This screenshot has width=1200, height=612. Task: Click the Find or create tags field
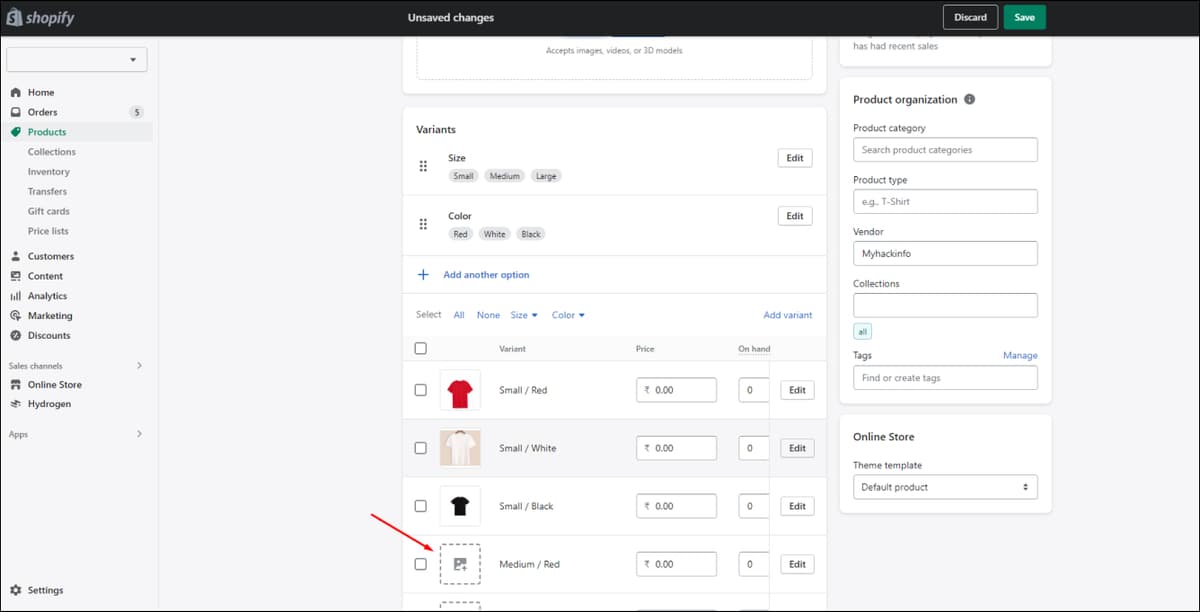[945, 378]
